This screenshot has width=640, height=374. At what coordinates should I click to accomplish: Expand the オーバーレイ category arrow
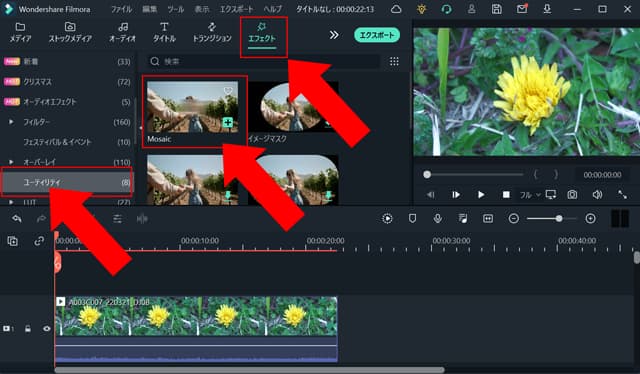[11, 162]
